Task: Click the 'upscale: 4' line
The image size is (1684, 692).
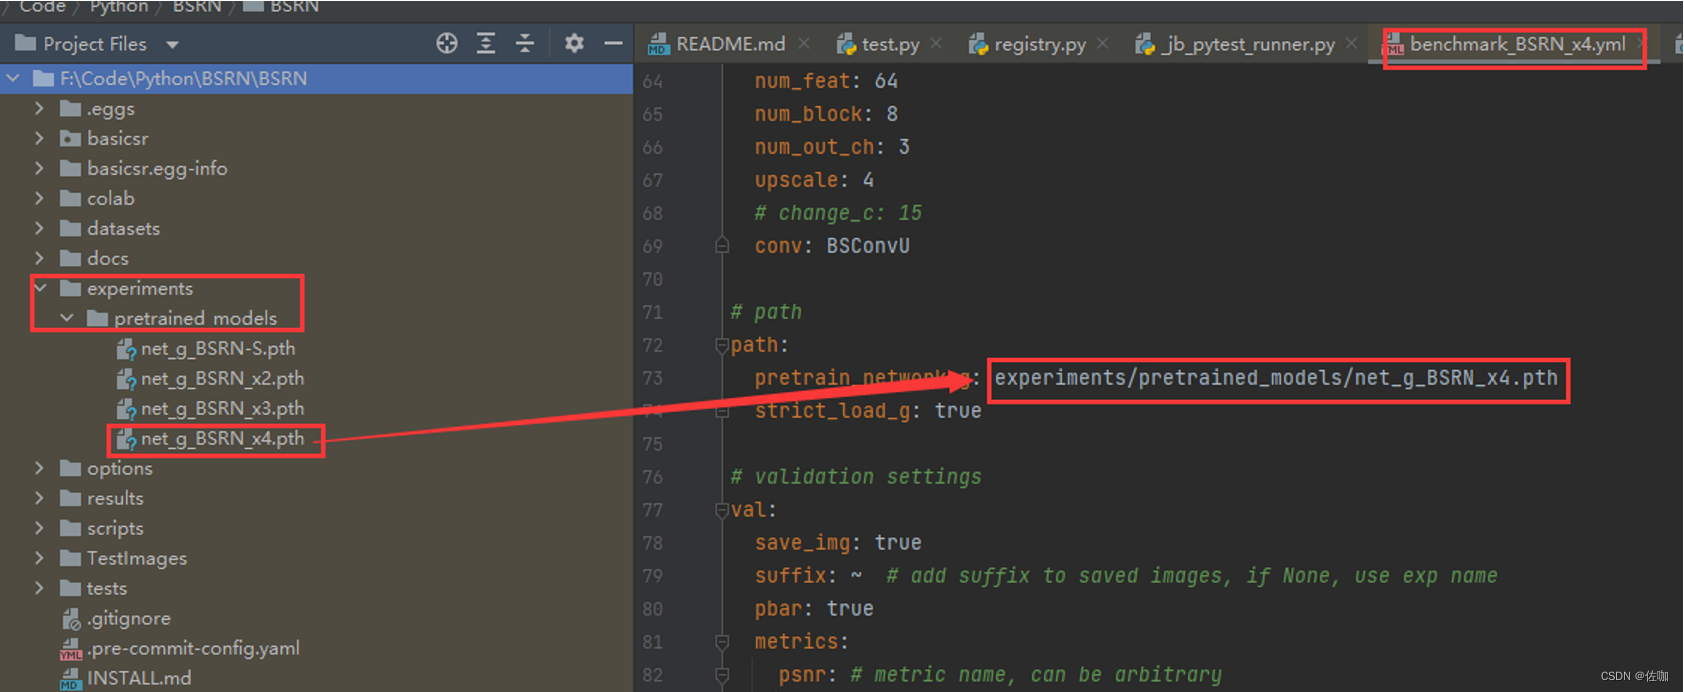Action: tap(814, 180)
